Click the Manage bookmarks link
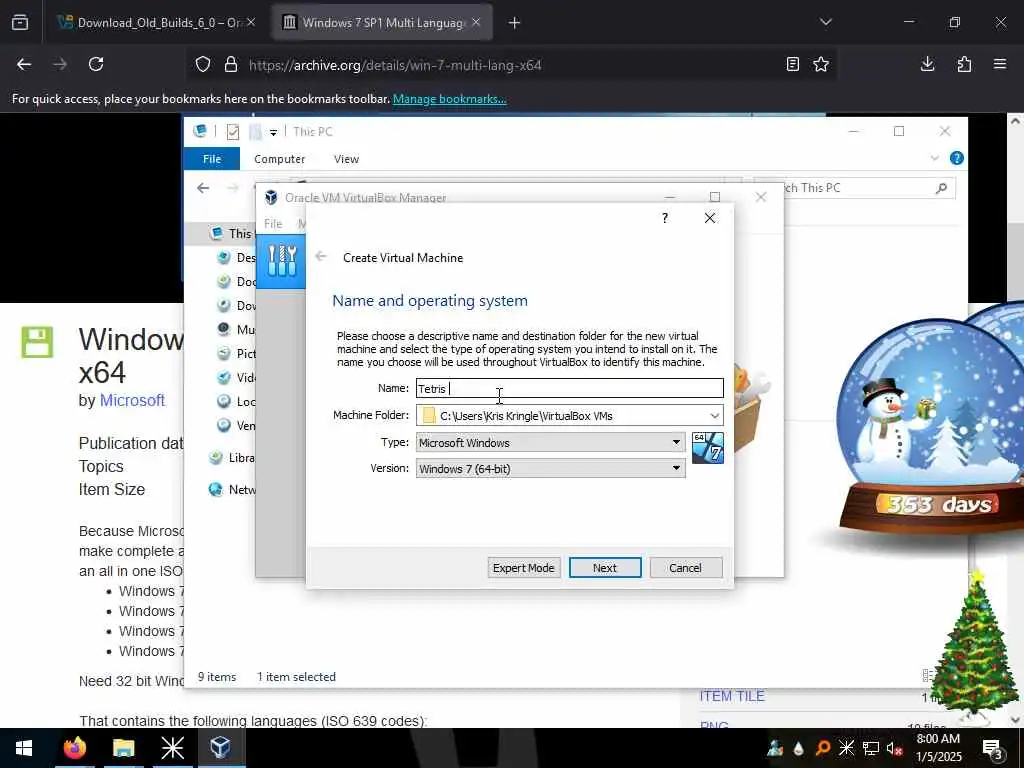The image size is (1024, 768). tap(449, 99)
